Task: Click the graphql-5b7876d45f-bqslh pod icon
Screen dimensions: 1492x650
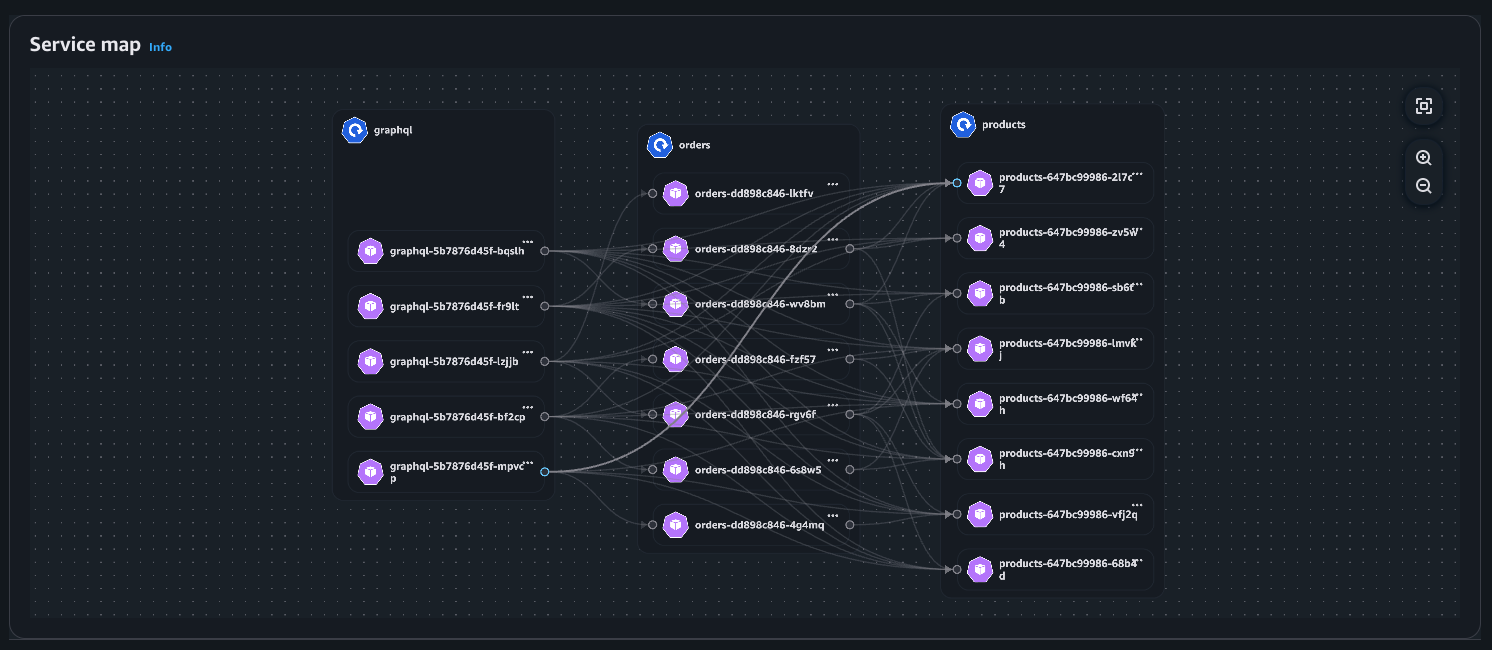Action: pos(370,251)
